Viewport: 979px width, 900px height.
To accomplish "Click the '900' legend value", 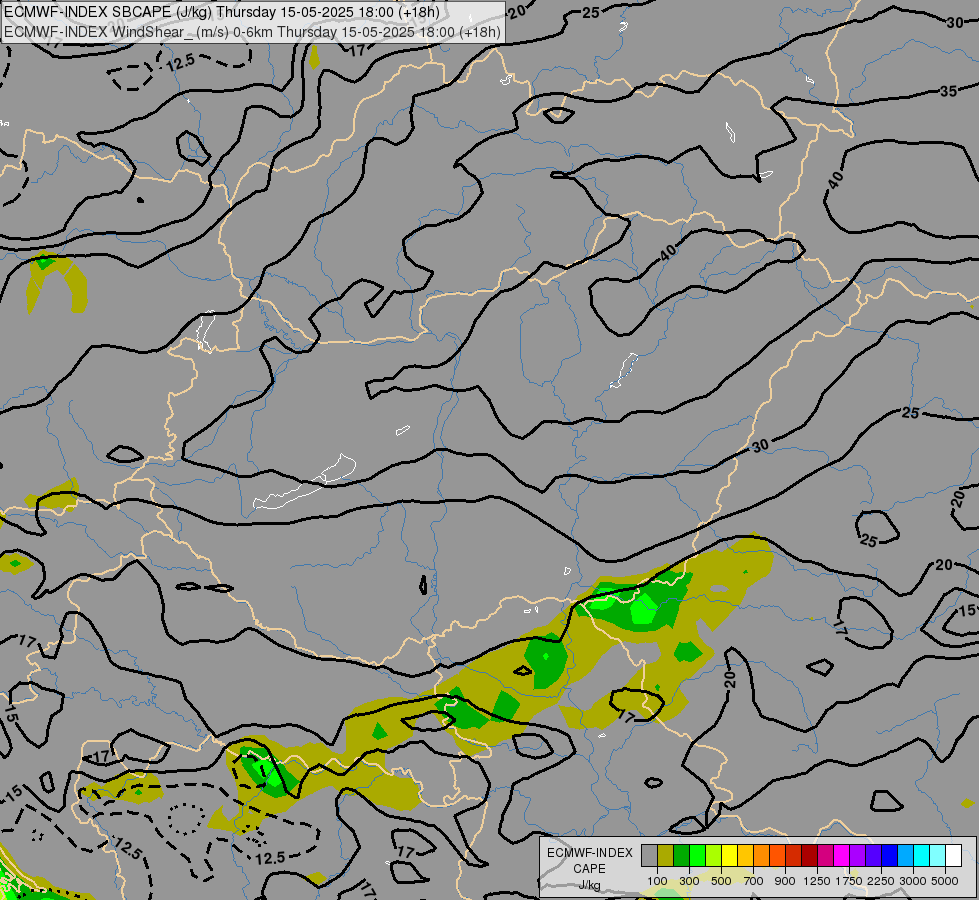I will (x=785, y=881).
